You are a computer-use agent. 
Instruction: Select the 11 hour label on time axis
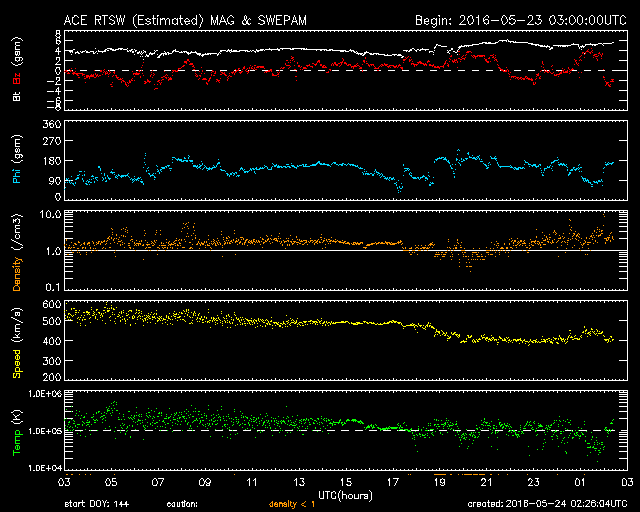(252, 482)
